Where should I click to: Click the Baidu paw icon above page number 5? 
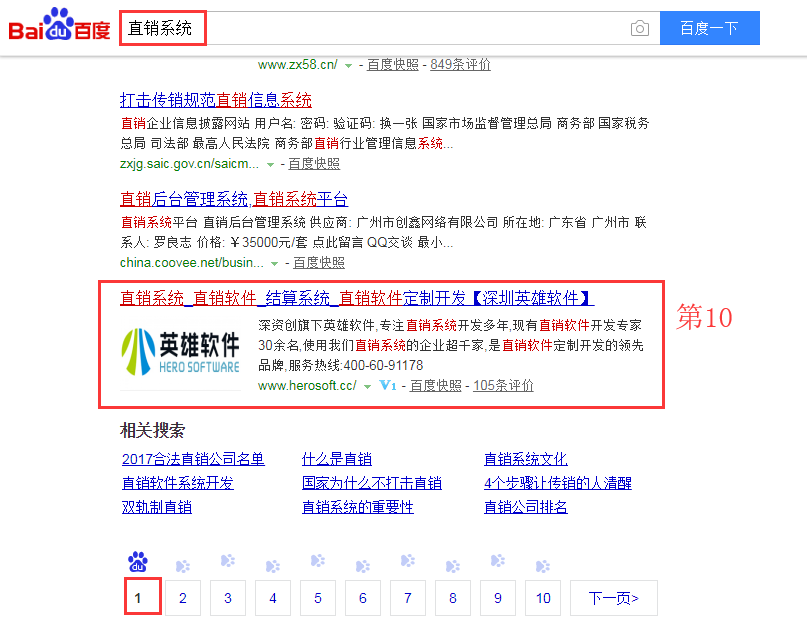317,563
